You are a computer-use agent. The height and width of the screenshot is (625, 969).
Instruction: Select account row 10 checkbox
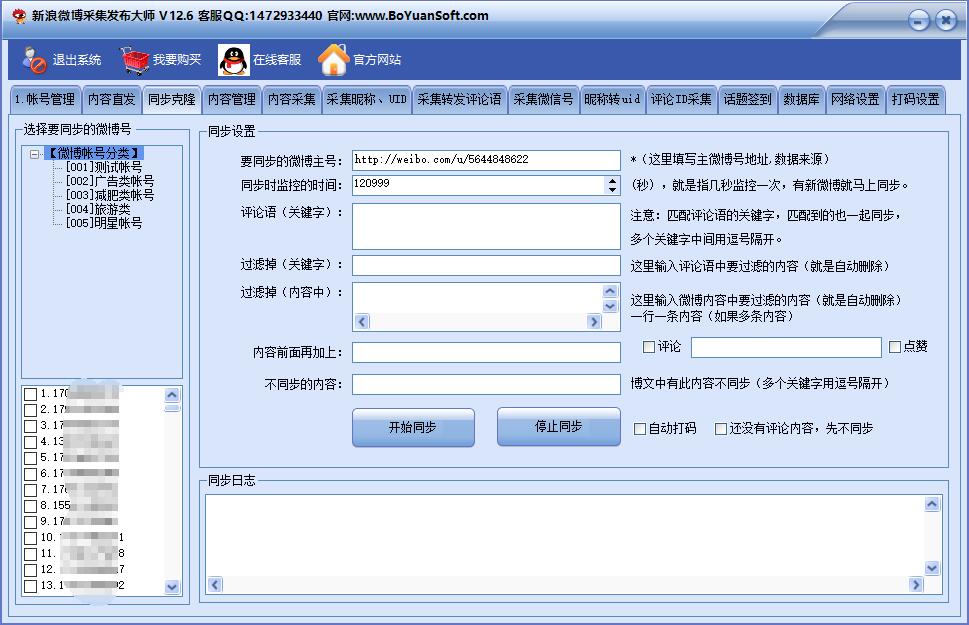[x=30, y=538]
